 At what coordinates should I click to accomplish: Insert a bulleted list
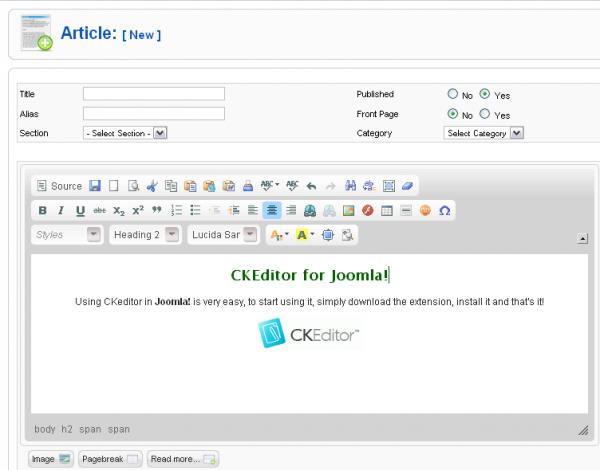tap(196, 211)
